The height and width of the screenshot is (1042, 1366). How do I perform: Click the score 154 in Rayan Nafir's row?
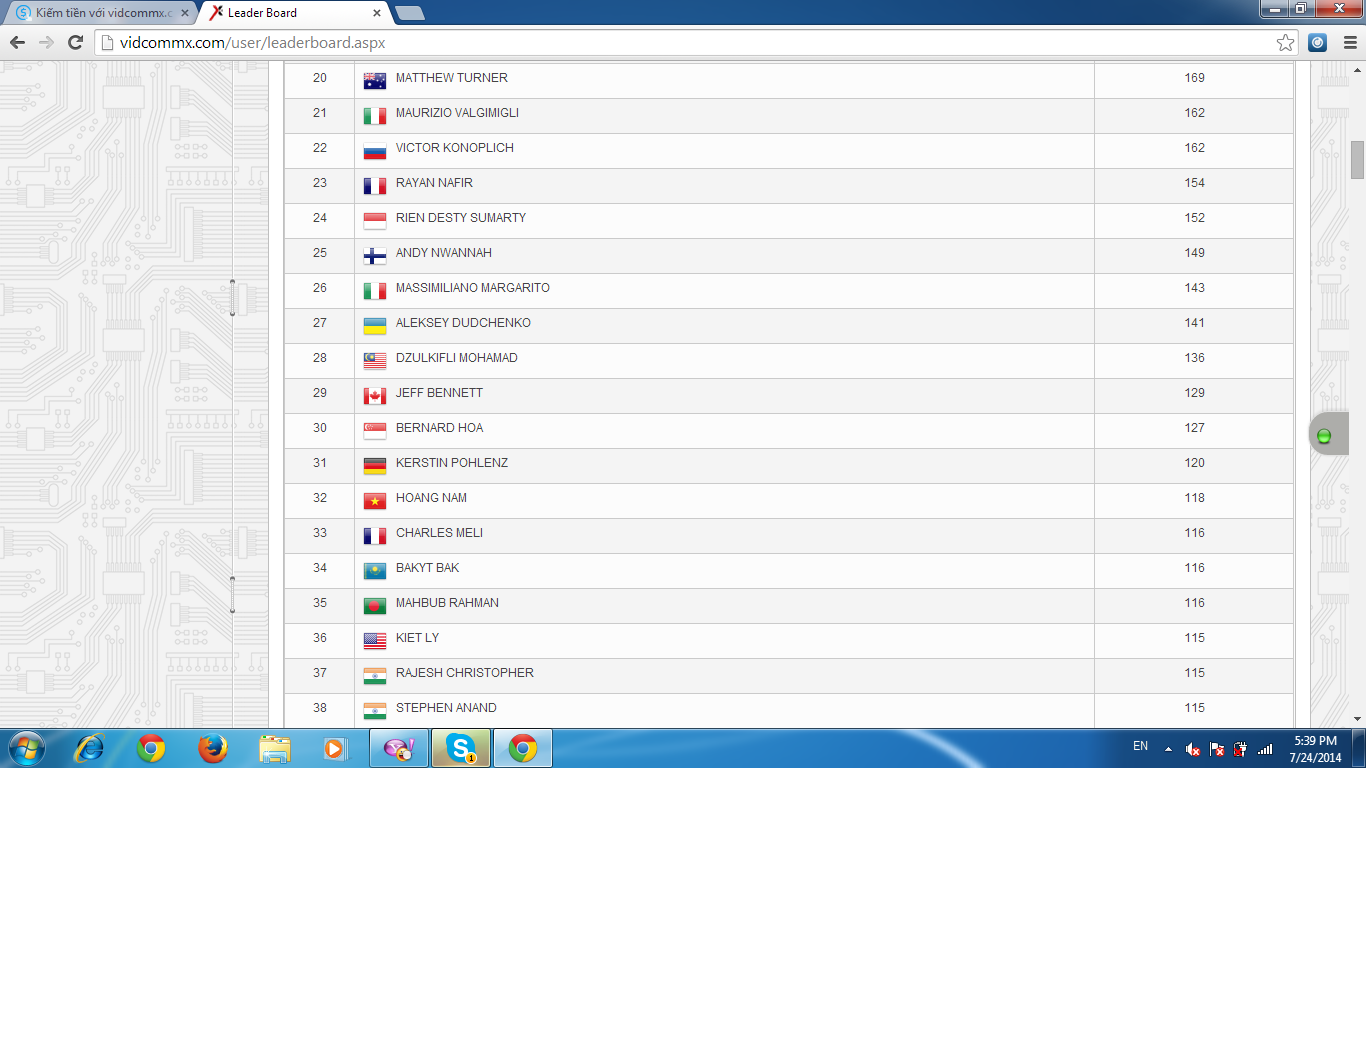coord(1195,183)
